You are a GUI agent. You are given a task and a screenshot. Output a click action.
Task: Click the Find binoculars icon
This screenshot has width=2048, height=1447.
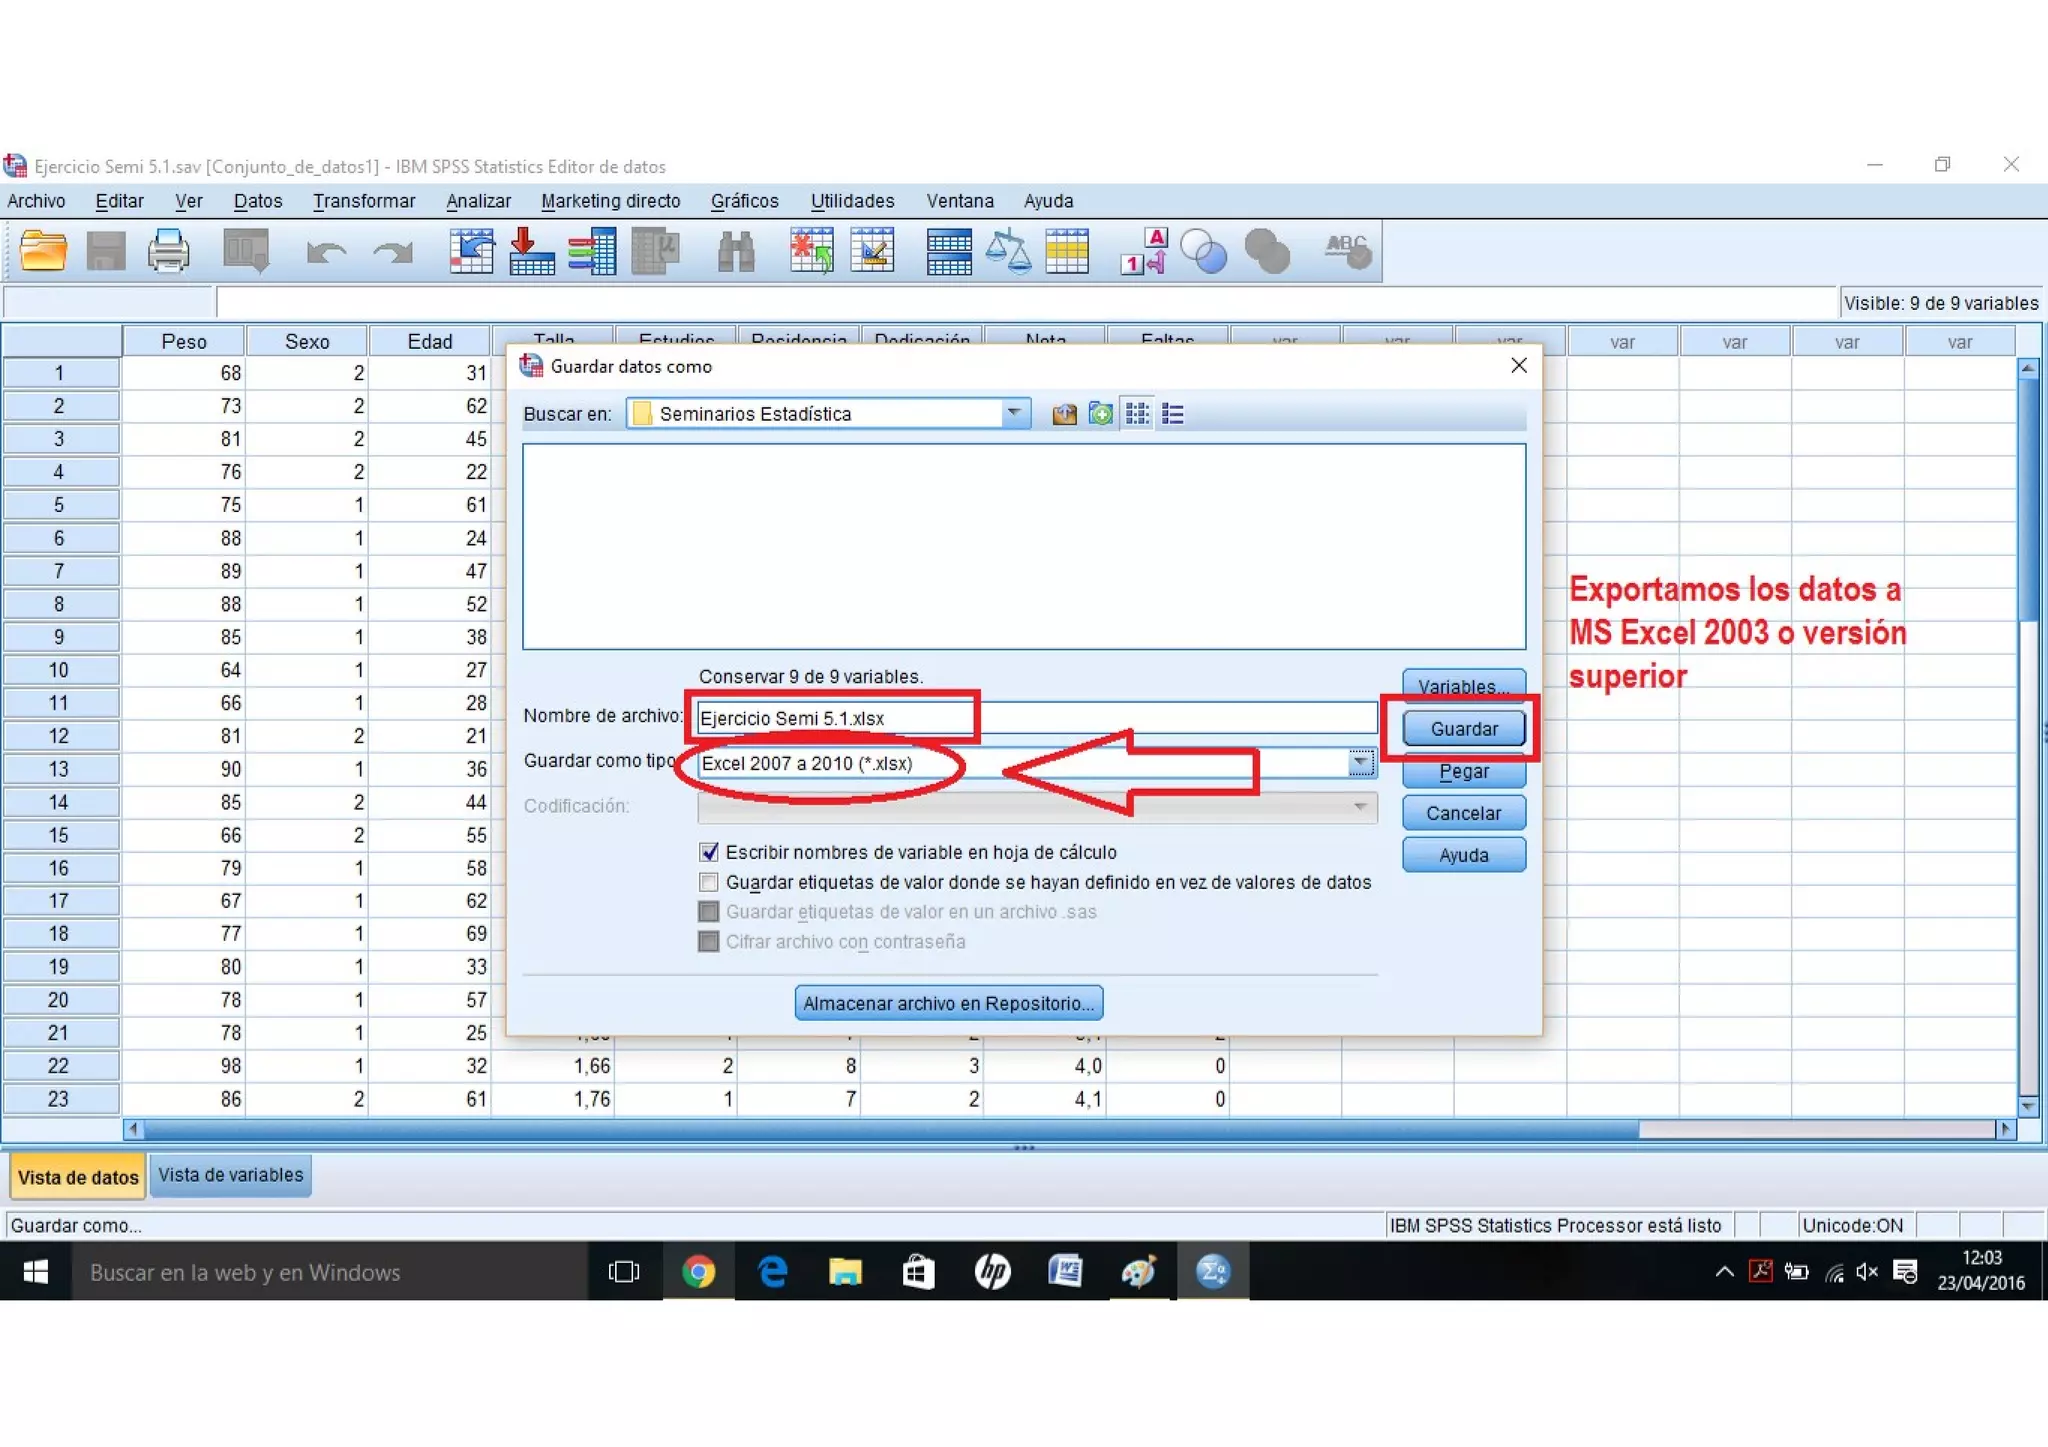736,251
